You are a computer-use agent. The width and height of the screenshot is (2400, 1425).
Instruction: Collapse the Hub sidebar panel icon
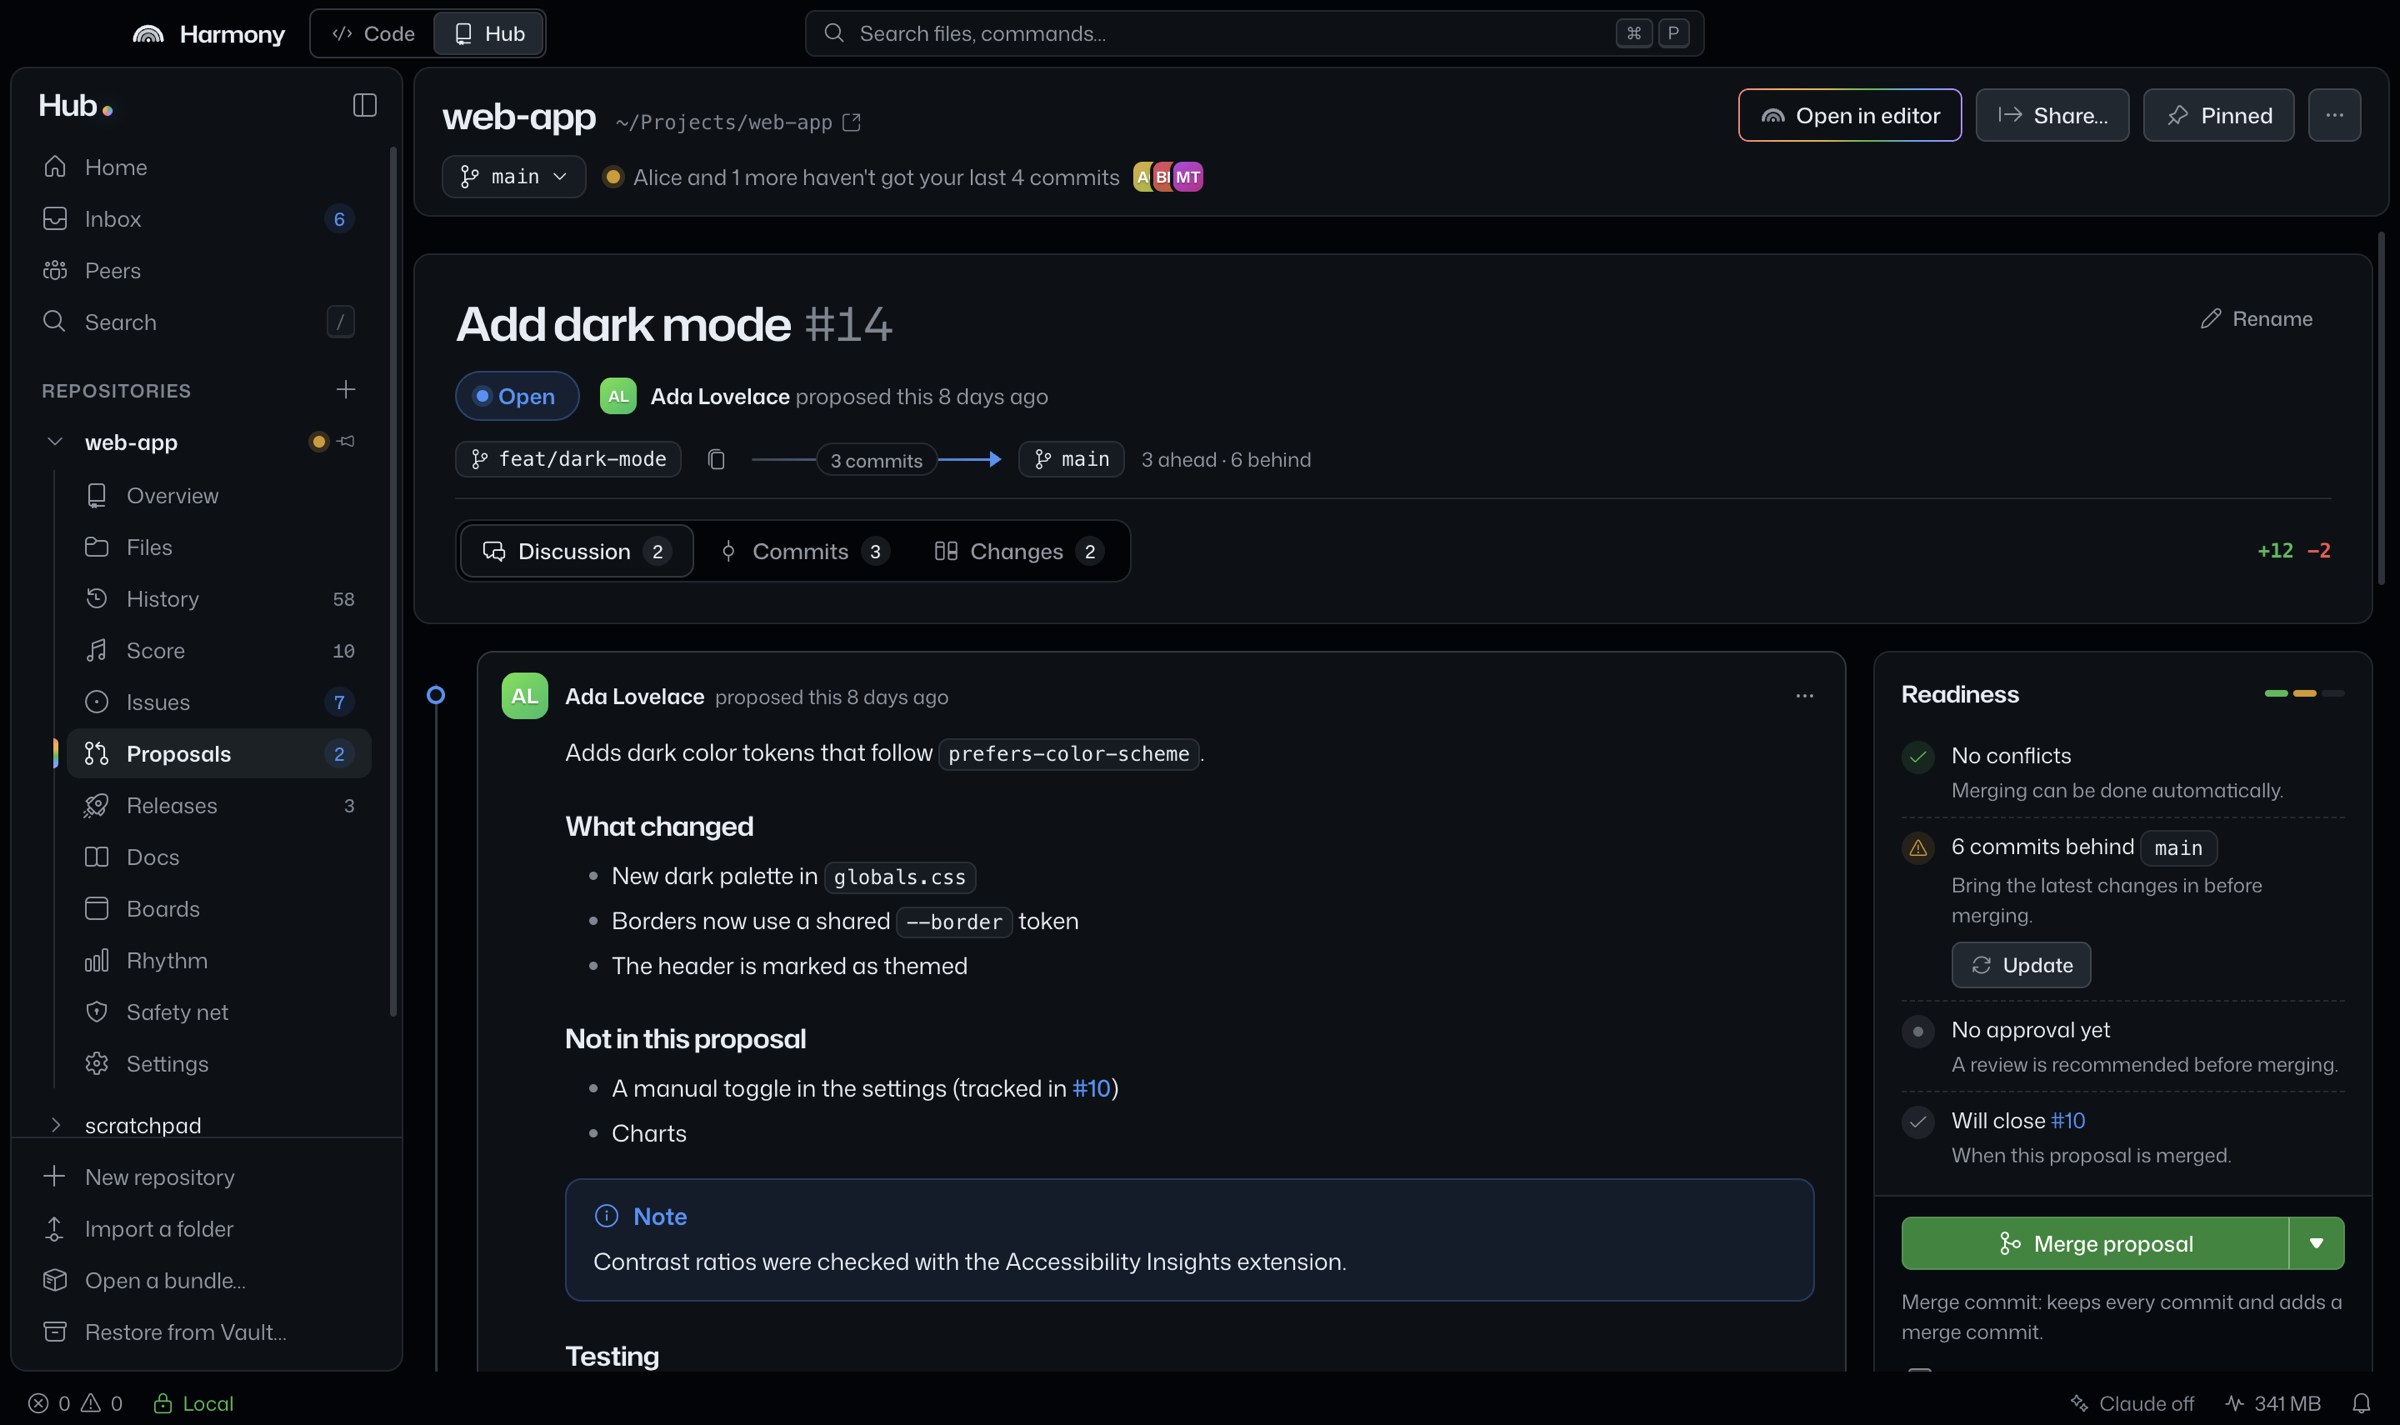coord(364,105)
